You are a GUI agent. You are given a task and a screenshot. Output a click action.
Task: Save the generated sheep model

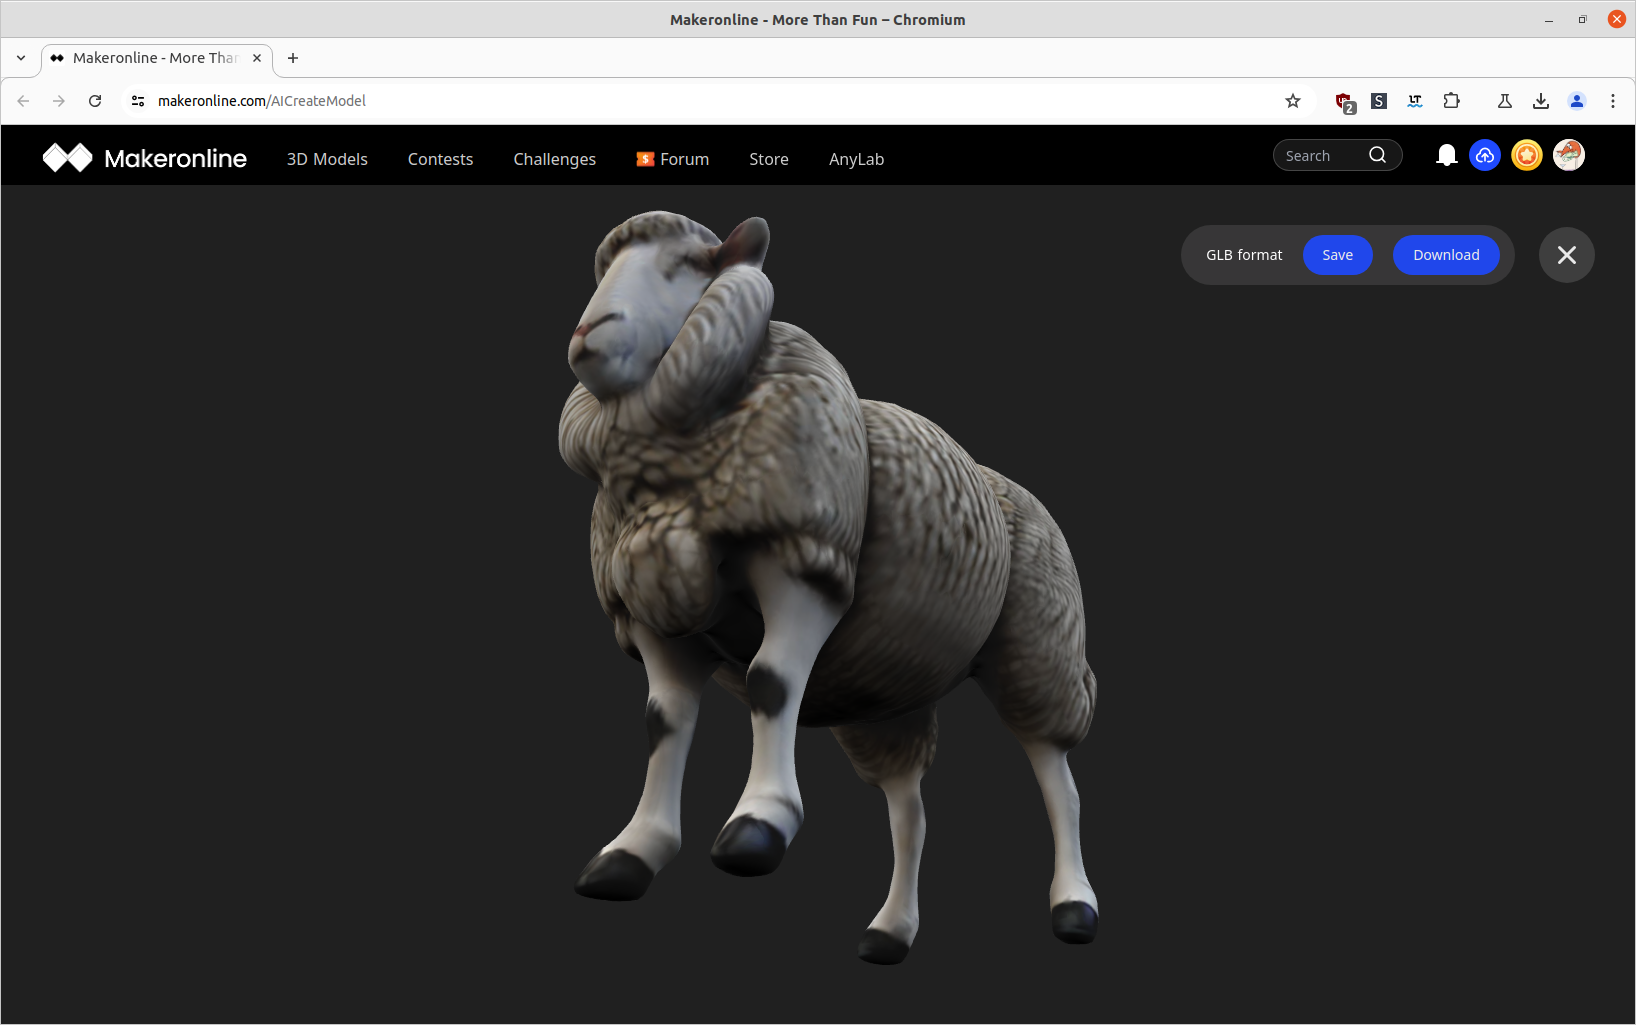click(1338, 255)
